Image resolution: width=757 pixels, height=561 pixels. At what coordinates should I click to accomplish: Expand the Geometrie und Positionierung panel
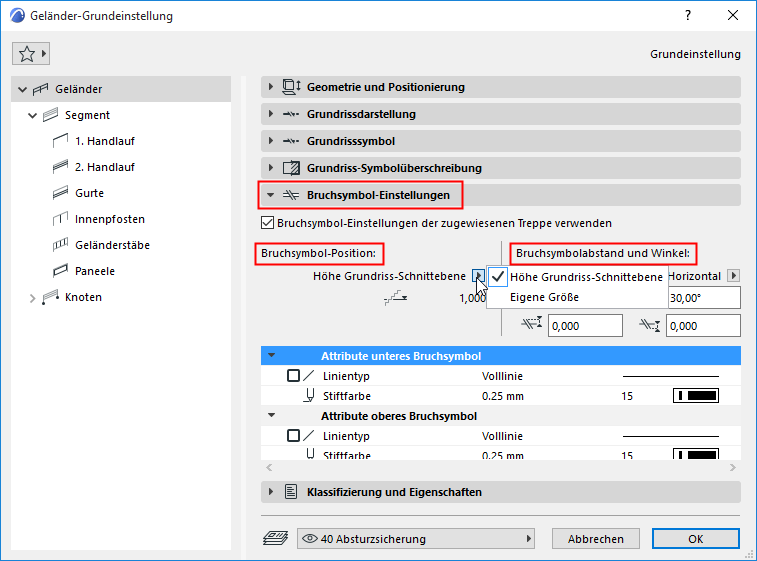(x=271, y=88)
